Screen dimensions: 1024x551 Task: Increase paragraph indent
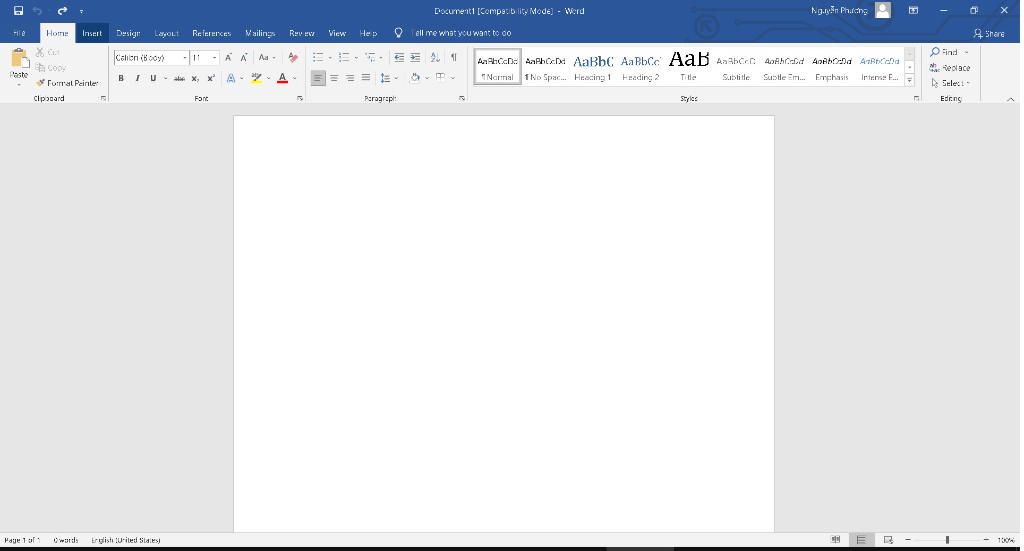click(x=415, y=57)
